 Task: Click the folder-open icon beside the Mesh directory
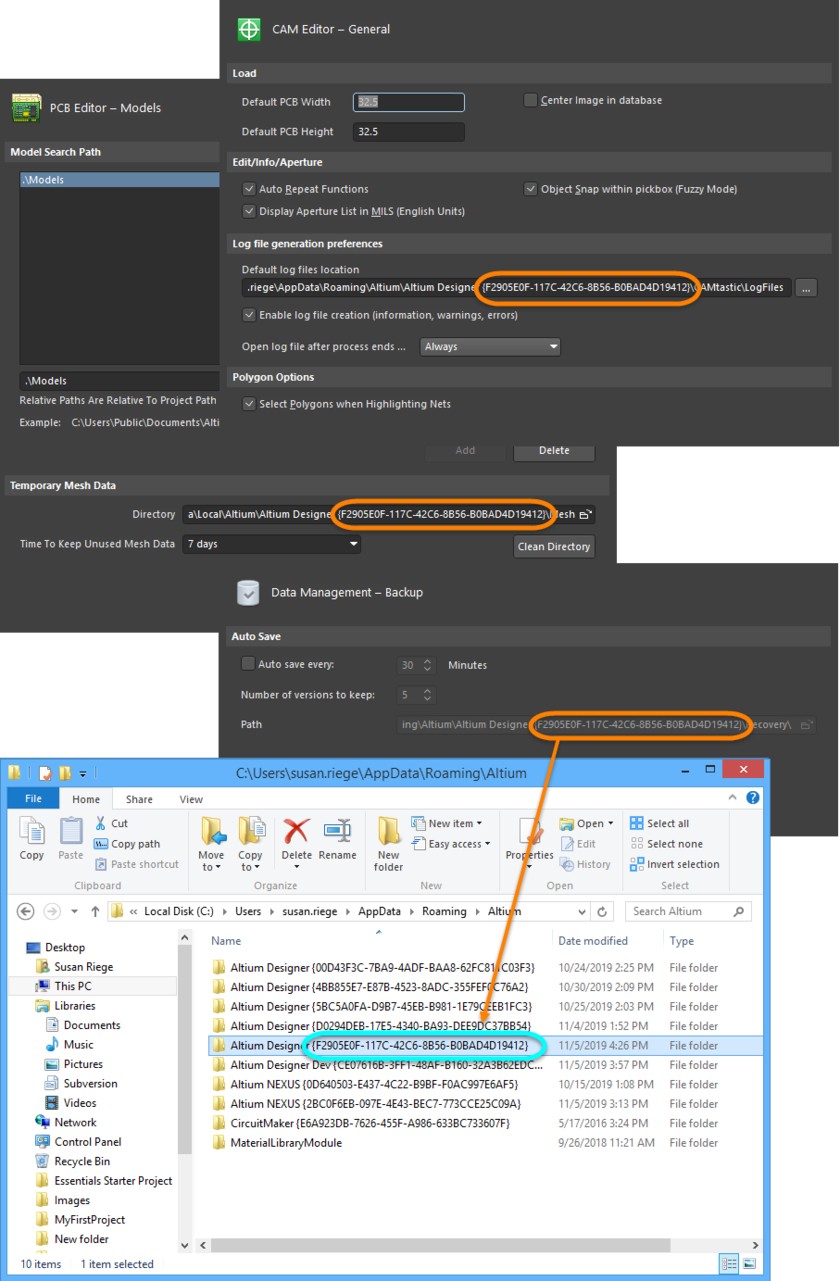586,514
